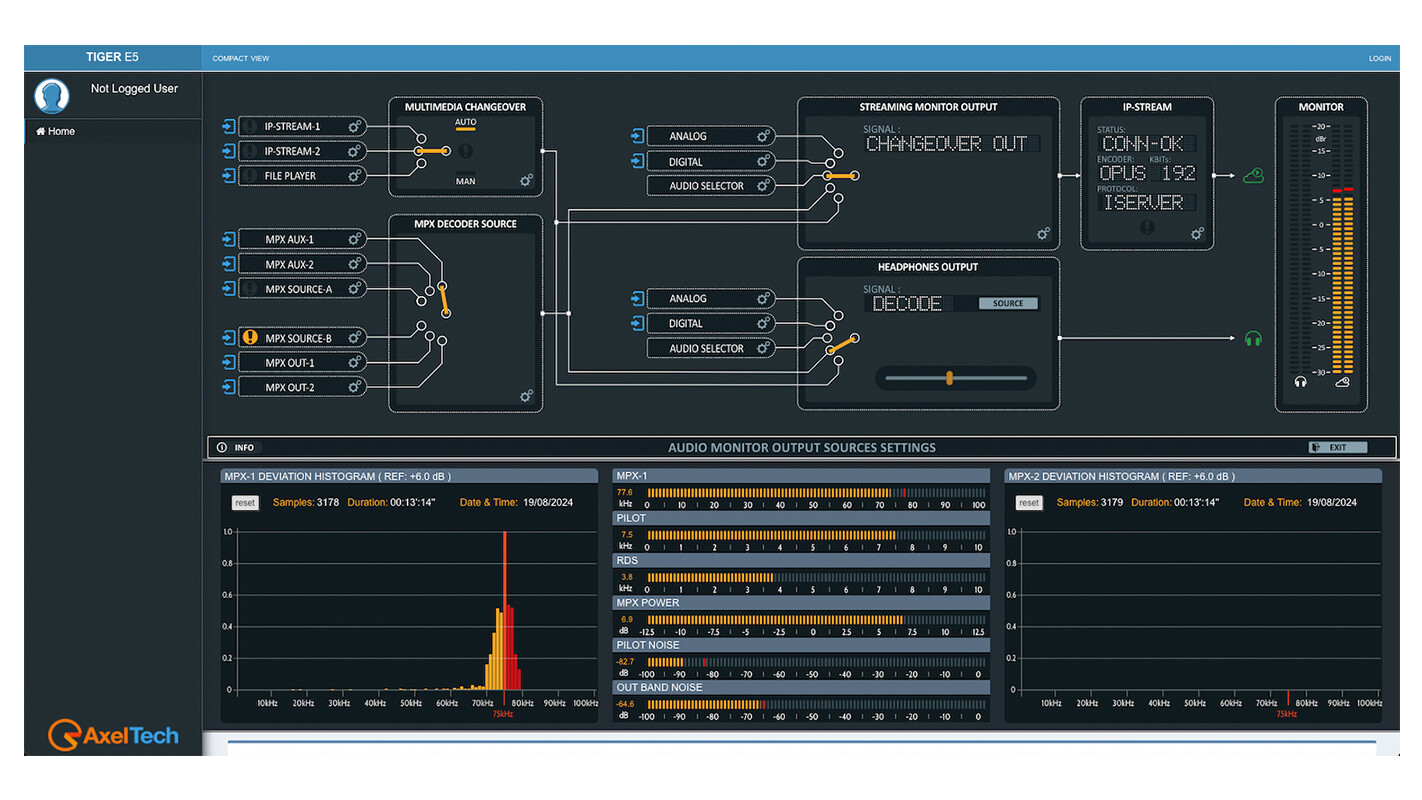Open IP-STREAM-1 gear settings
Viewport: 1422px width, 800px height.
pos(354,127)
